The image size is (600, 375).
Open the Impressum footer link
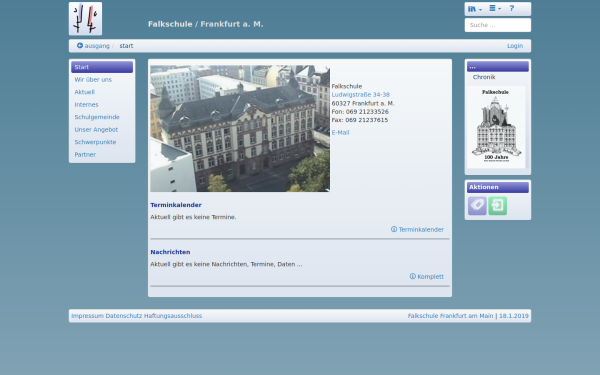pos(87,316)
